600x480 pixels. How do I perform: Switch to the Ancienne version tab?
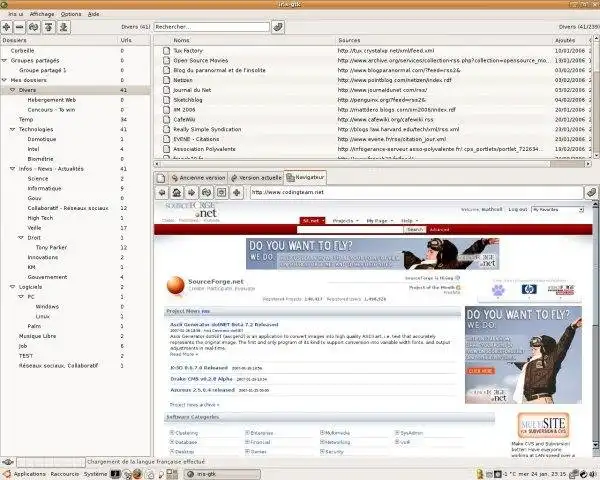click(198, 178)
